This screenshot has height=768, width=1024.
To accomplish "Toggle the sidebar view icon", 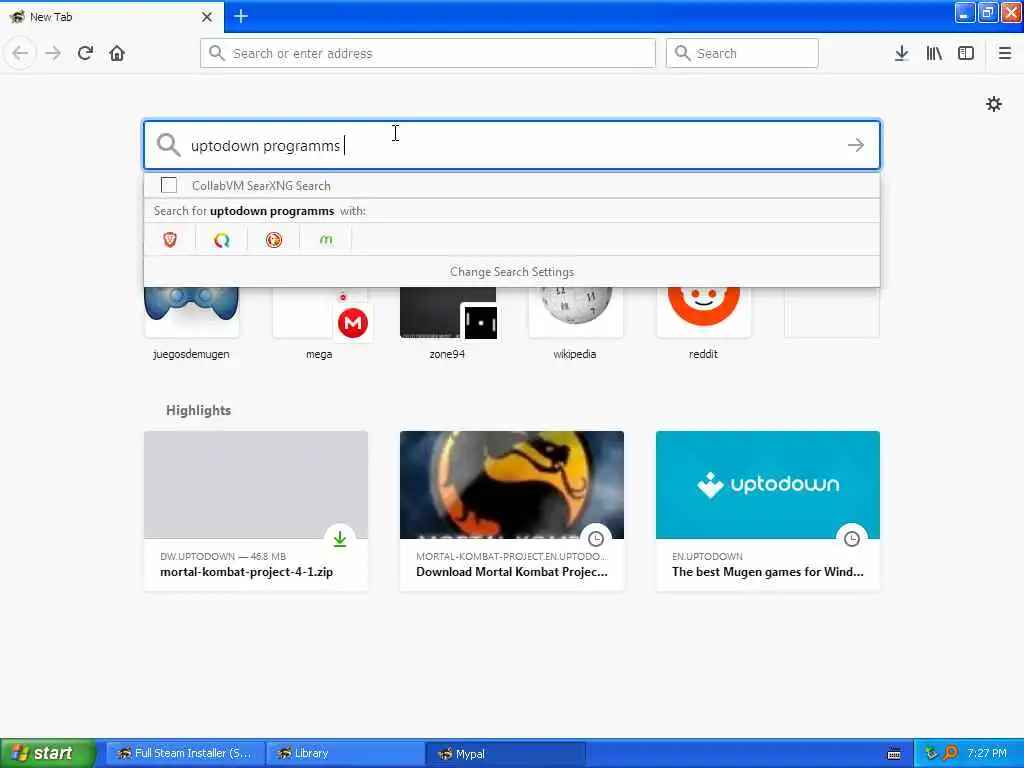I will click(x=966, y=53).
